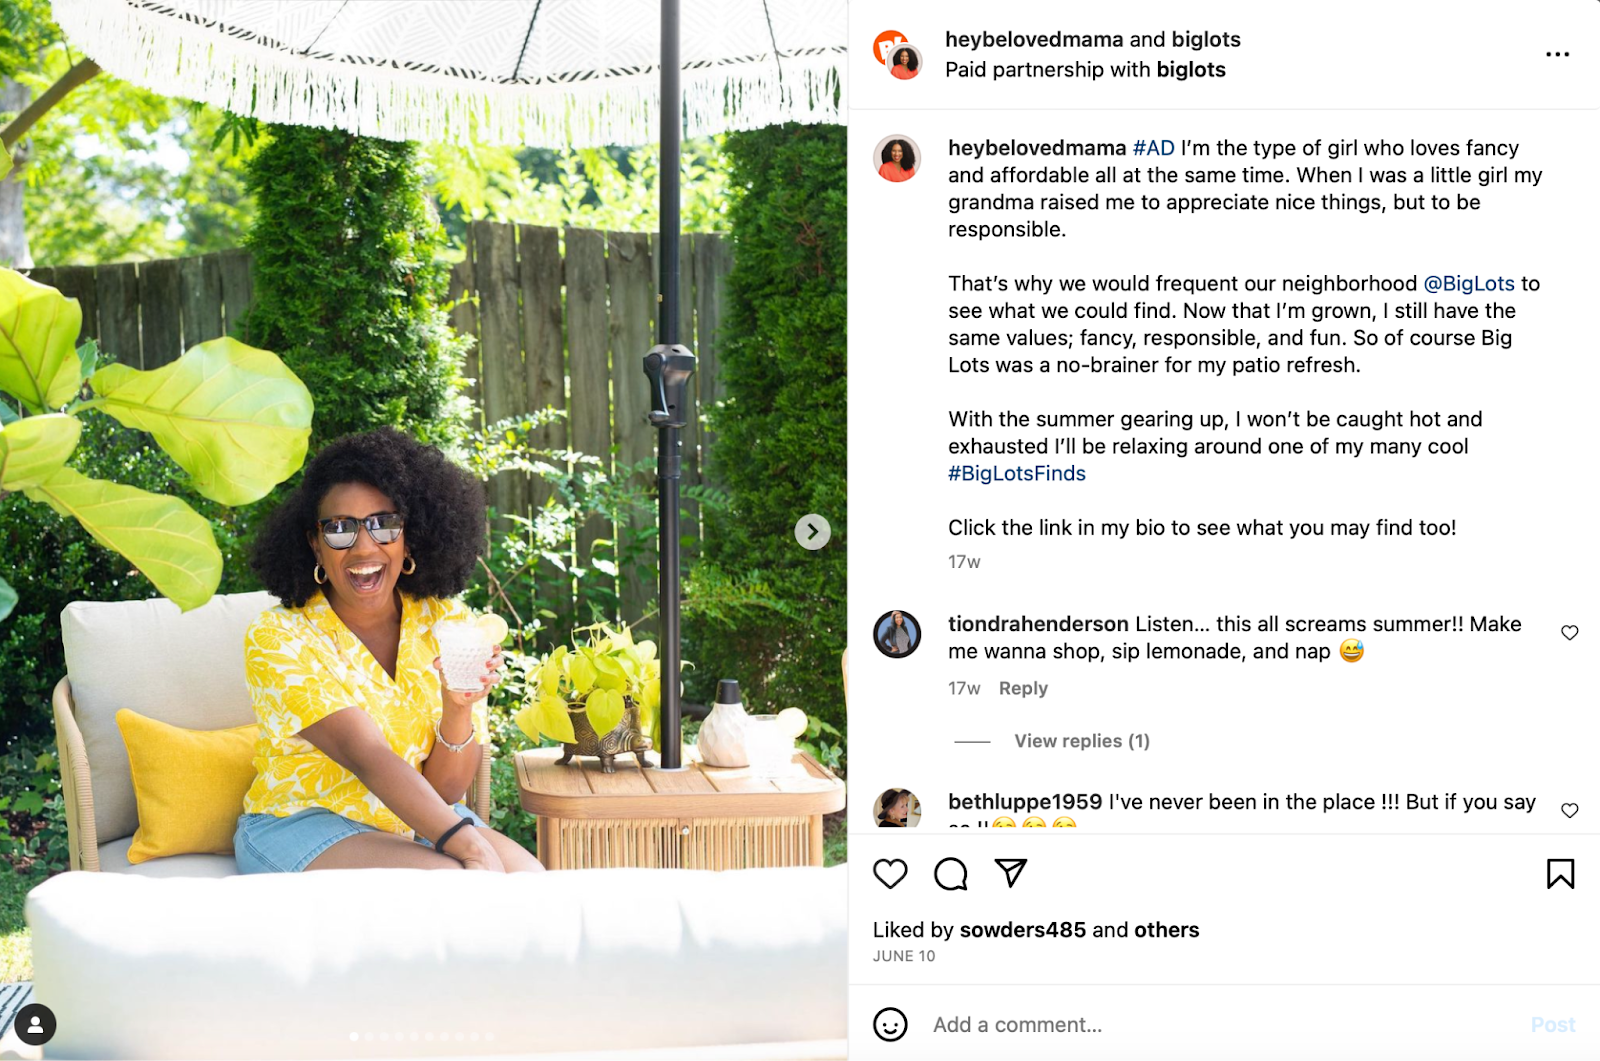Share the post via paper plane icon

point(1011,873)
